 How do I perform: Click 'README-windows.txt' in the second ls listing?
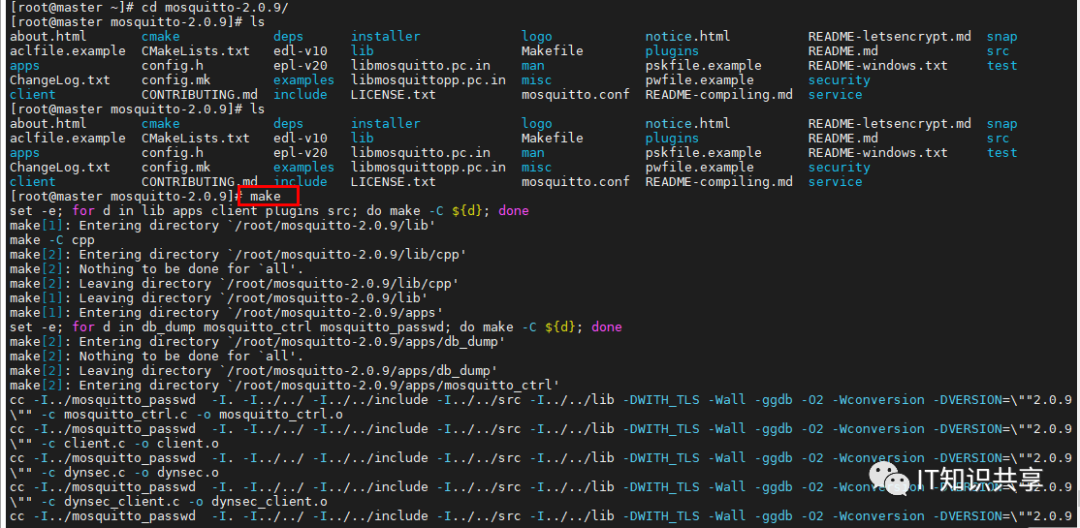pos(878,153)
